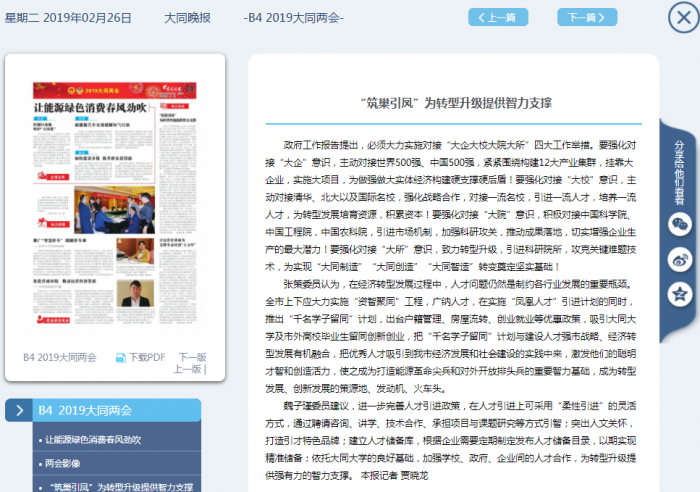Share to QQ Zone star icon
Viewport: 700px width, 492px height.
click(680, 294)
